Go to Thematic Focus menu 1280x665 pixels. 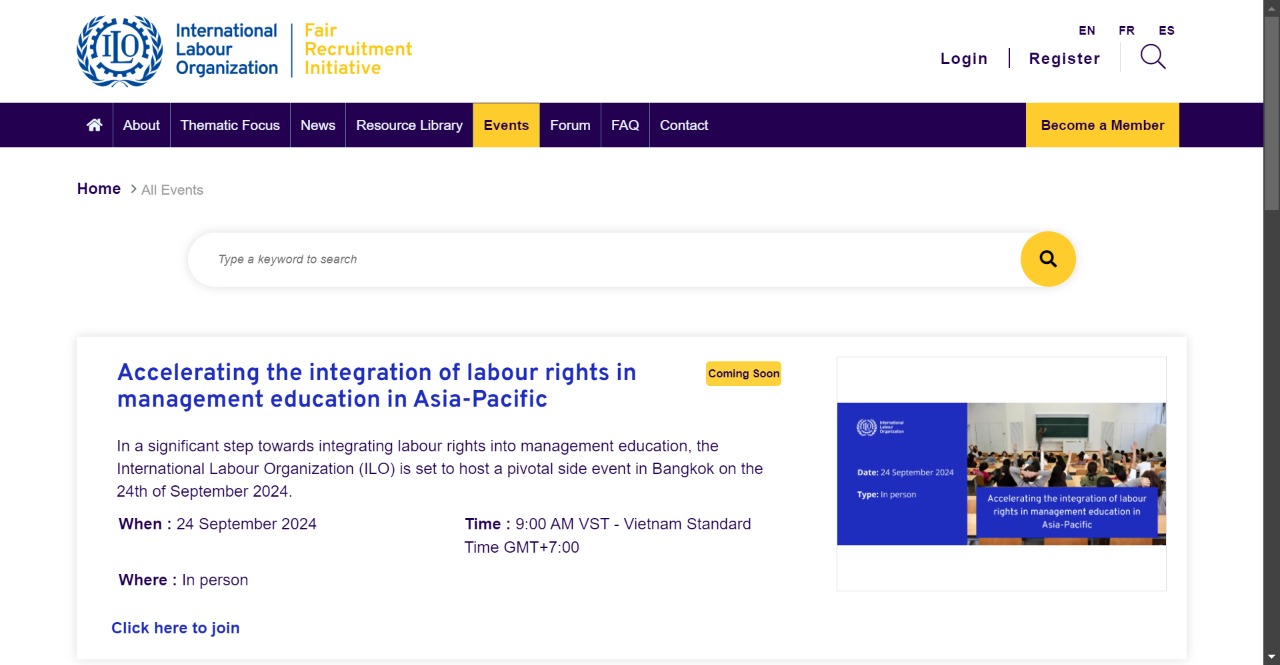[230, 125]
